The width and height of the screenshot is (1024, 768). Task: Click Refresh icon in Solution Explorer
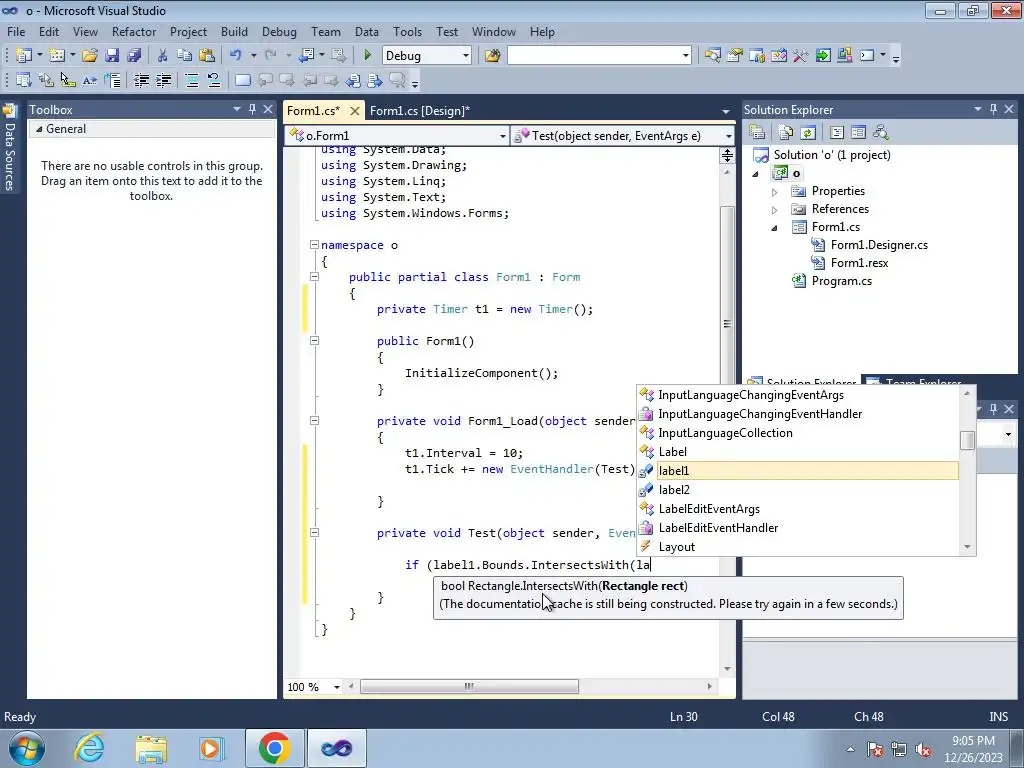tap(808, 133)
